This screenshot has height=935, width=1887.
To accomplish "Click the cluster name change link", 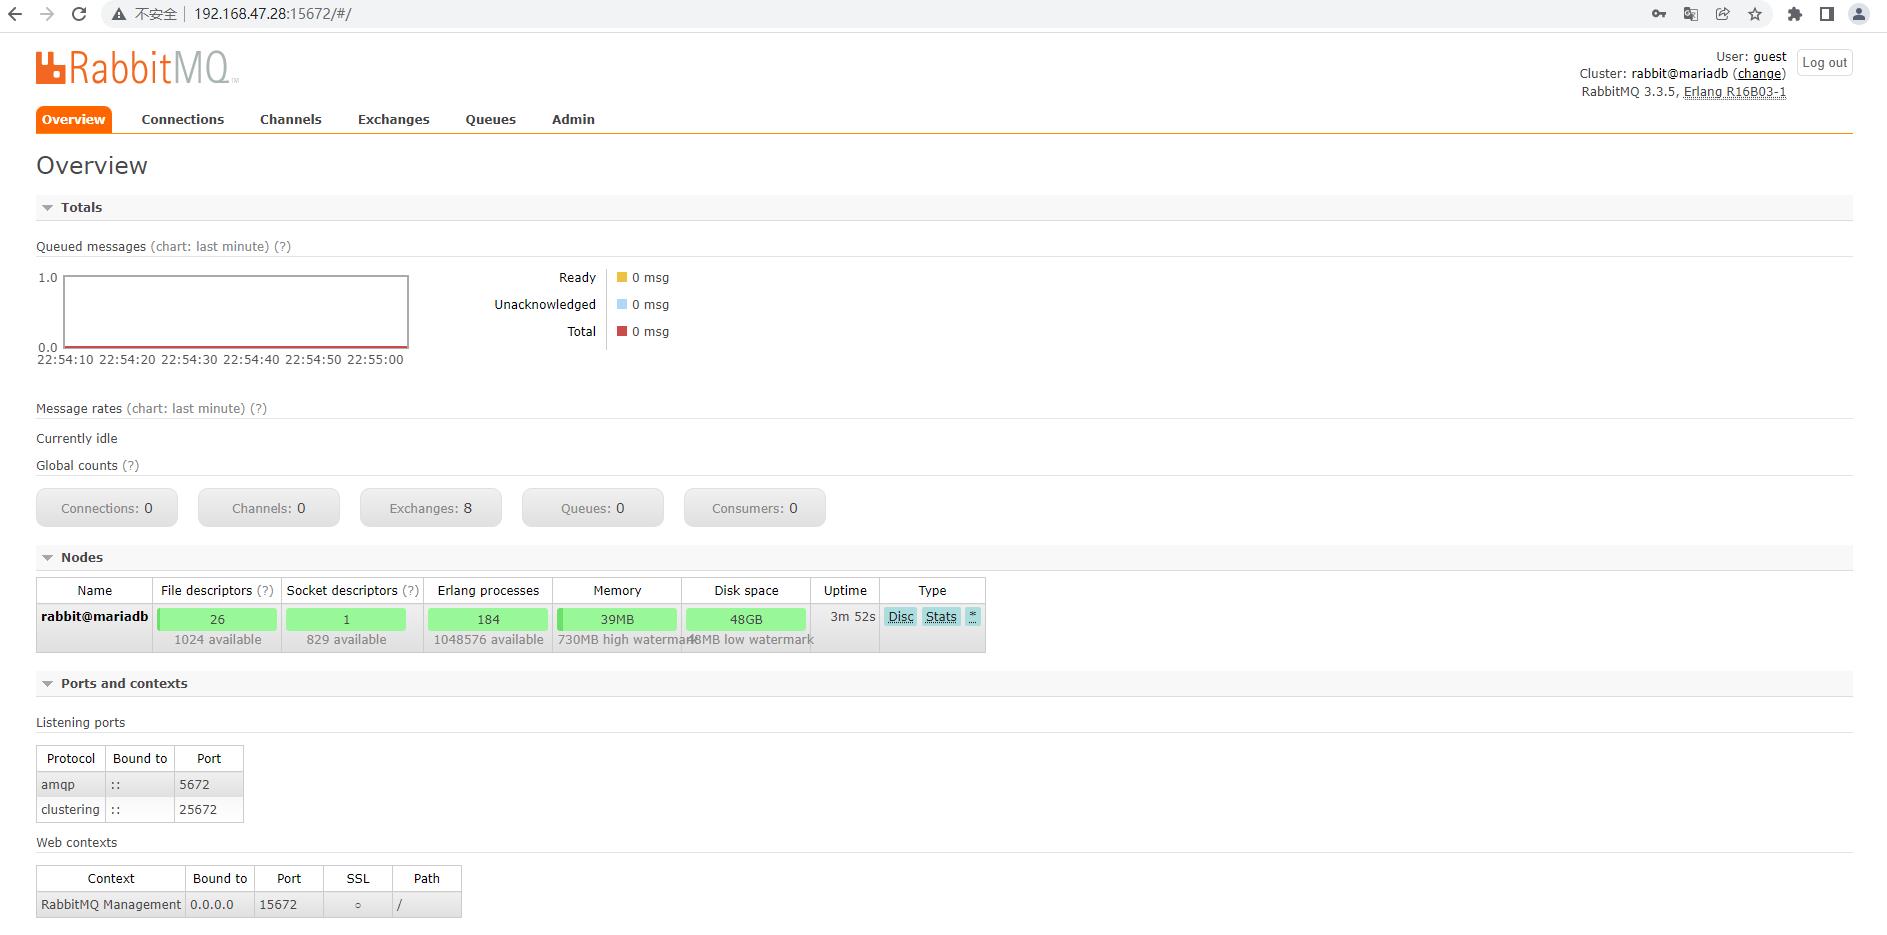I will pos(1759,73).
